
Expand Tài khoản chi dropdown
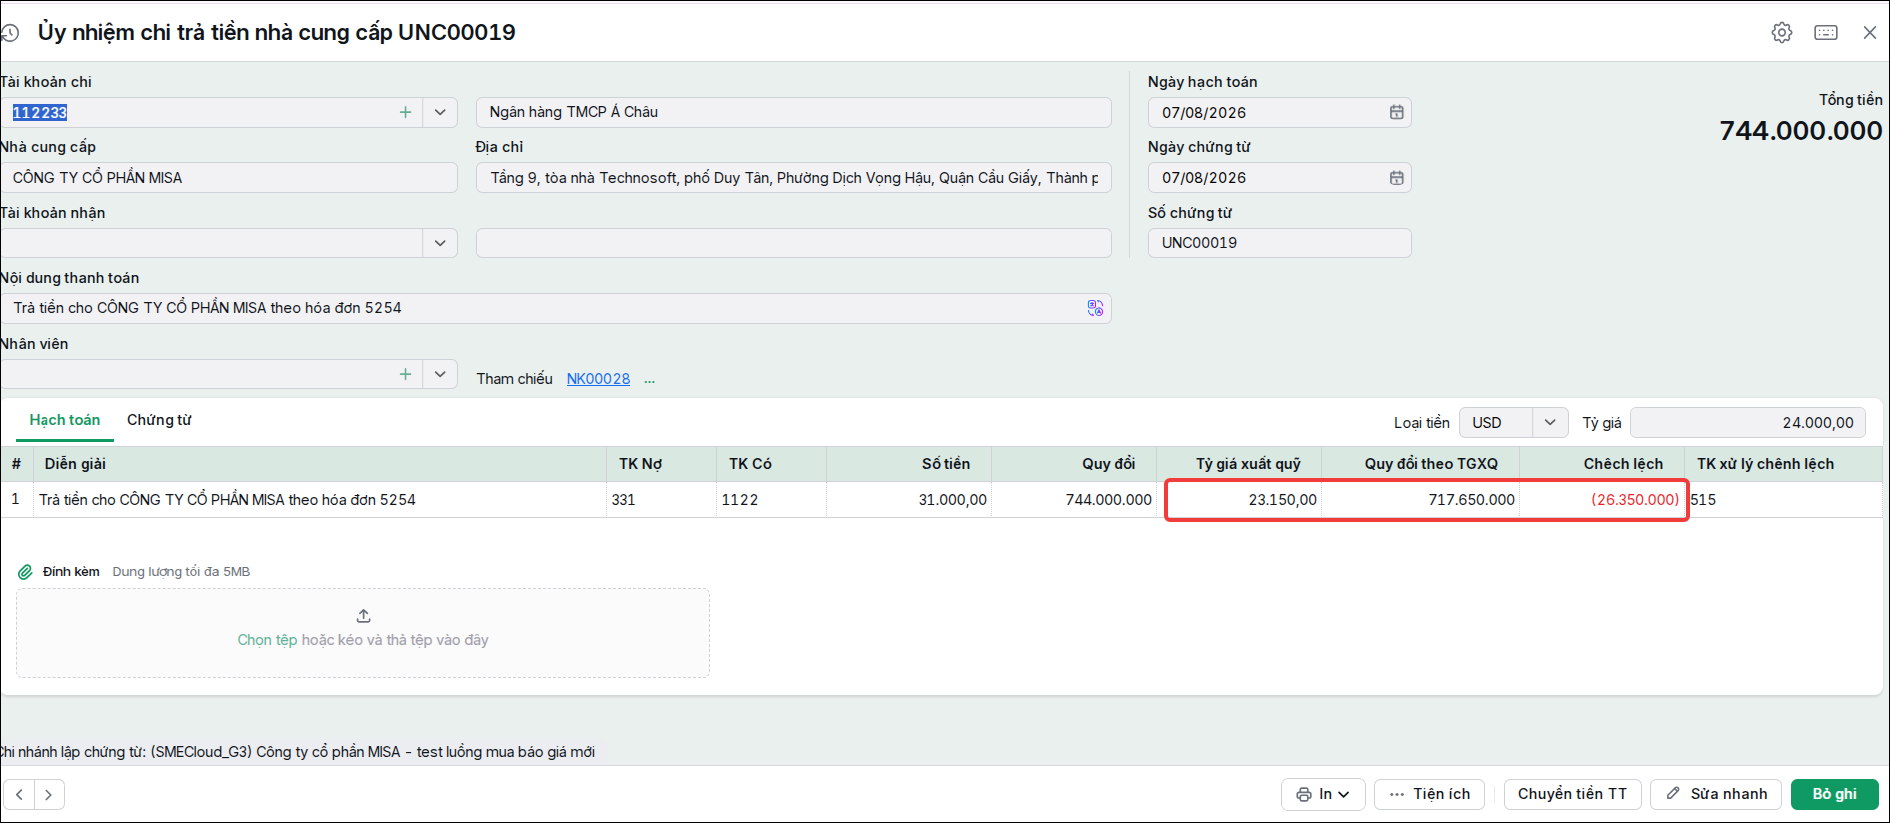click(x=440, y=112)
